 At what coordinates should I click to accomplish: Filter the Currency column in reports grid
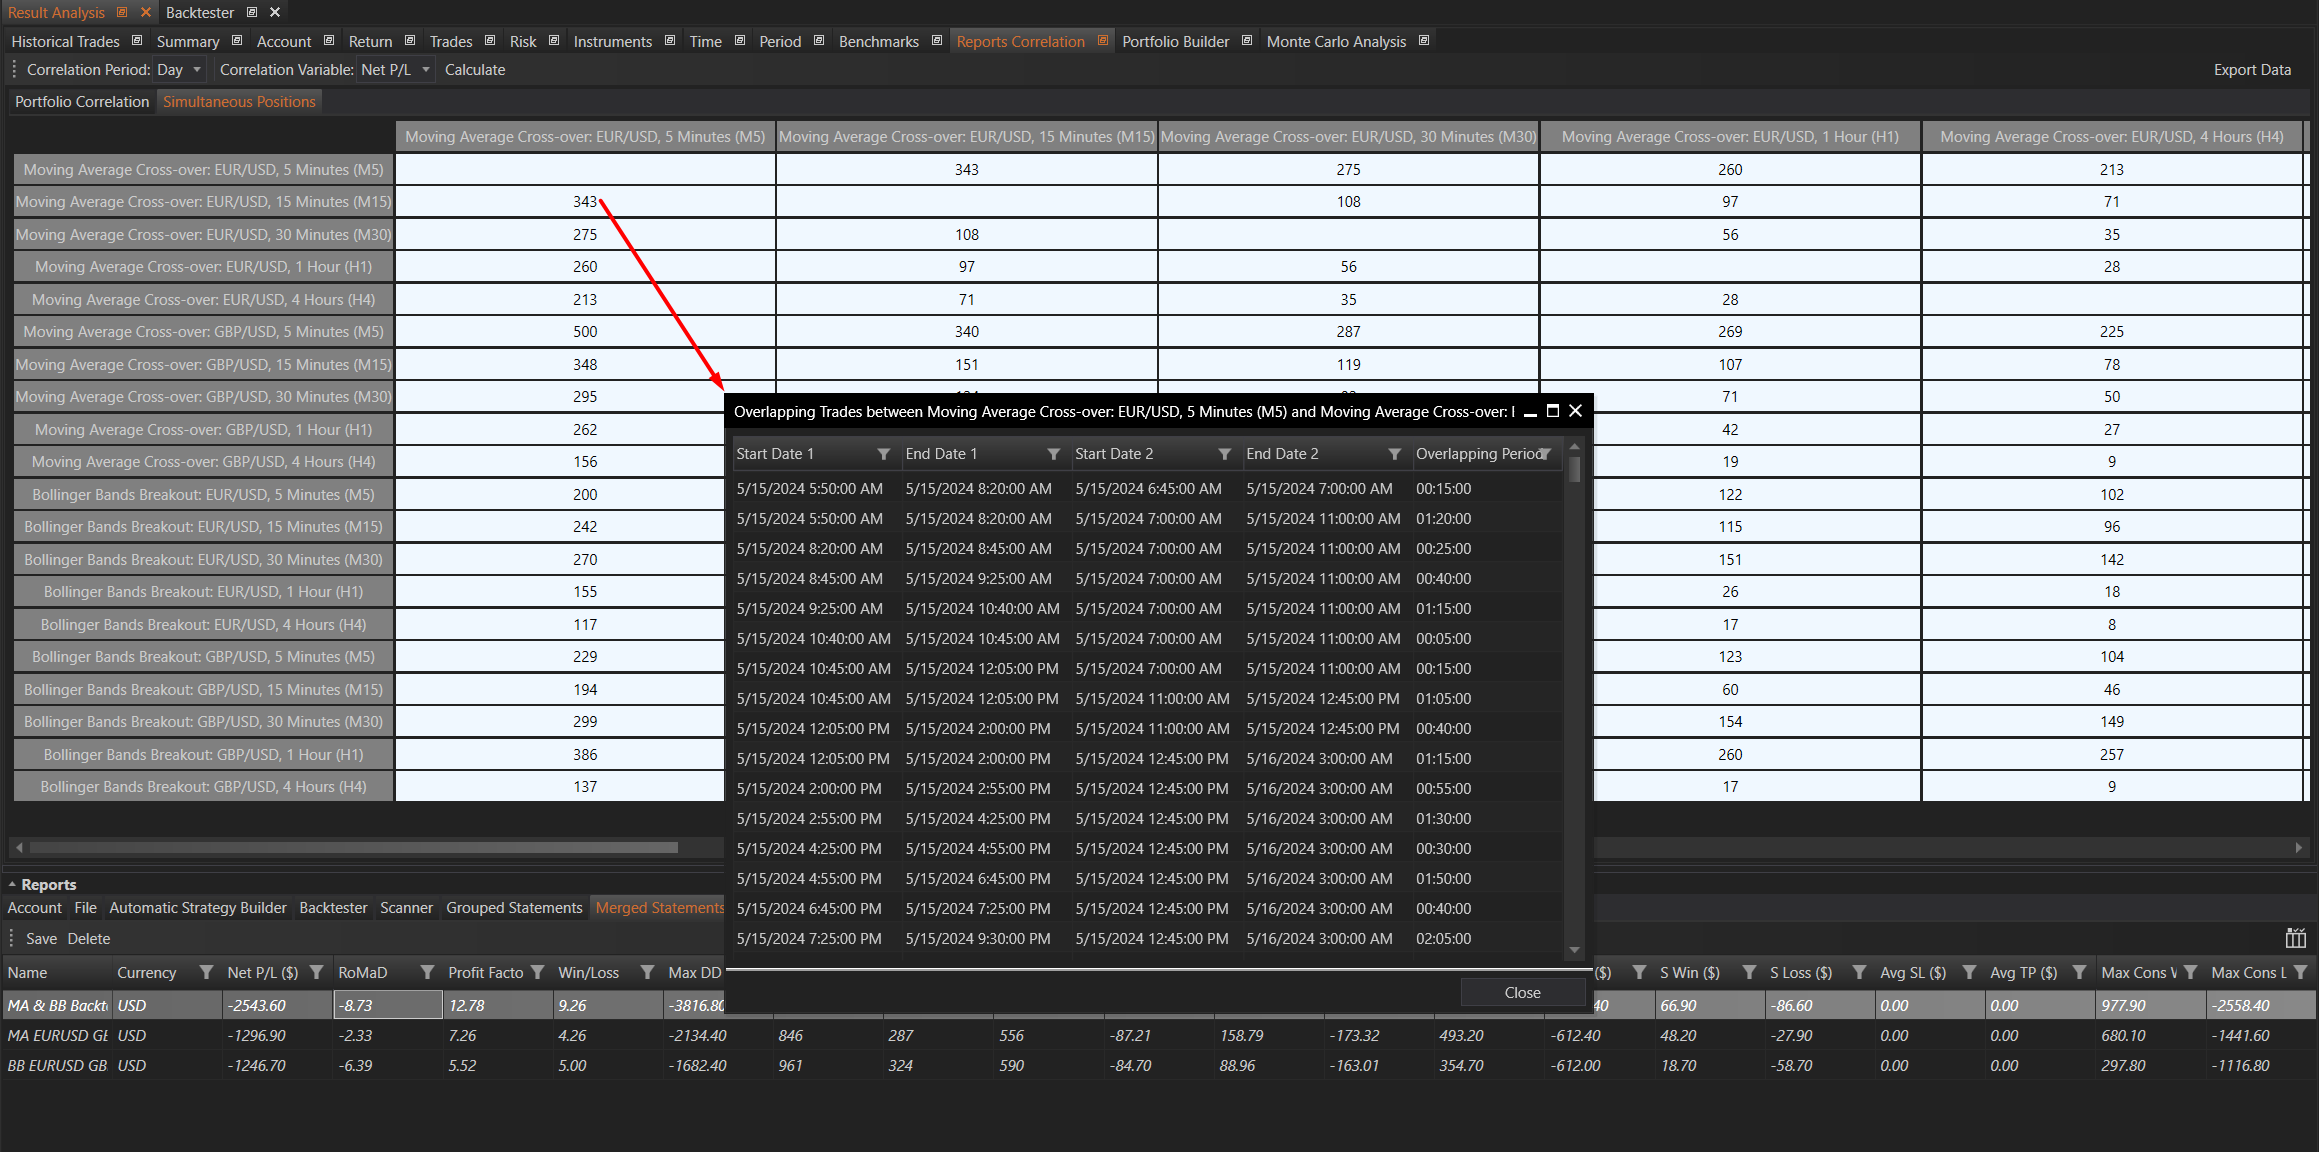pyautogui.click(x=206, y=972)
